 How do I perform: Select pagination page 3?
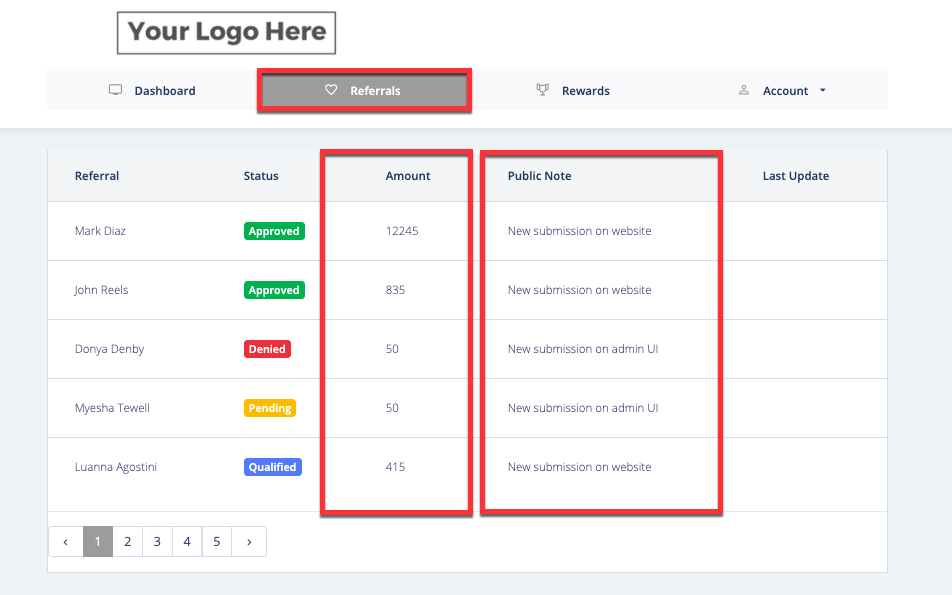[x=157, y=542]
